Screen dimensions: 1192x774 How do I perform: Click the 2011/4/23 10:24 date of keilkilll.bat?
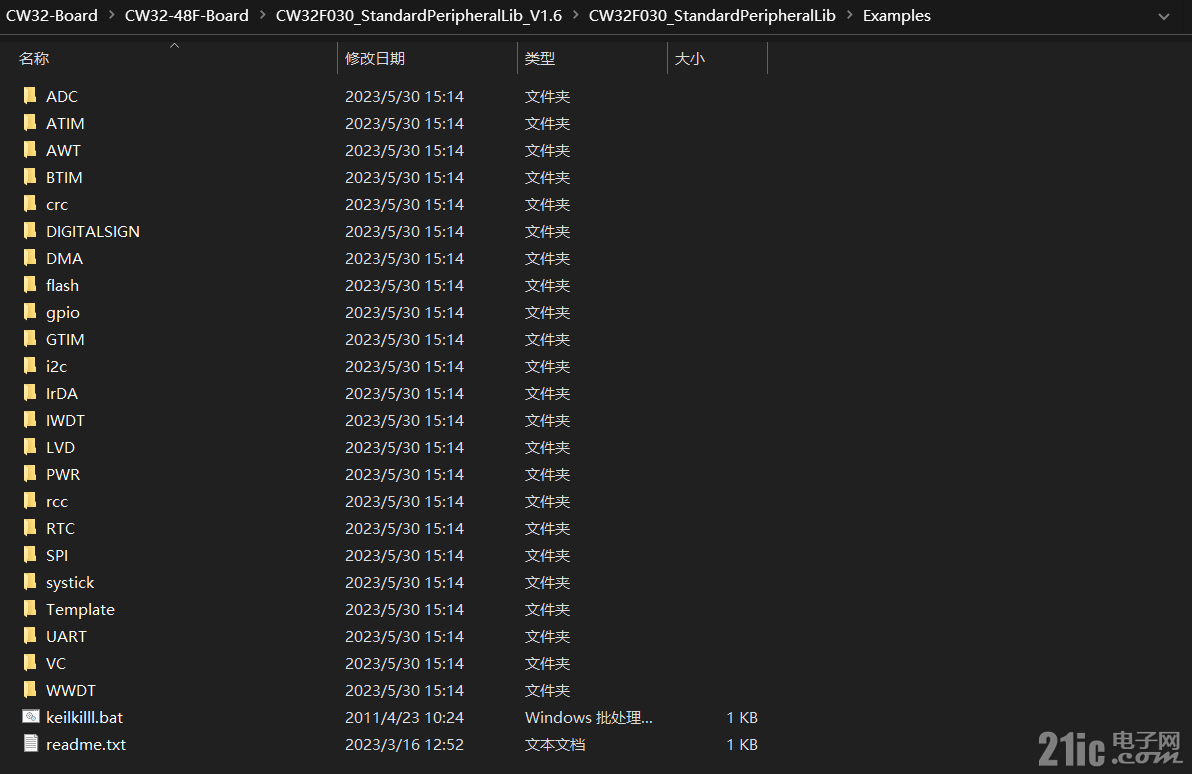click(x=404, y=717)
